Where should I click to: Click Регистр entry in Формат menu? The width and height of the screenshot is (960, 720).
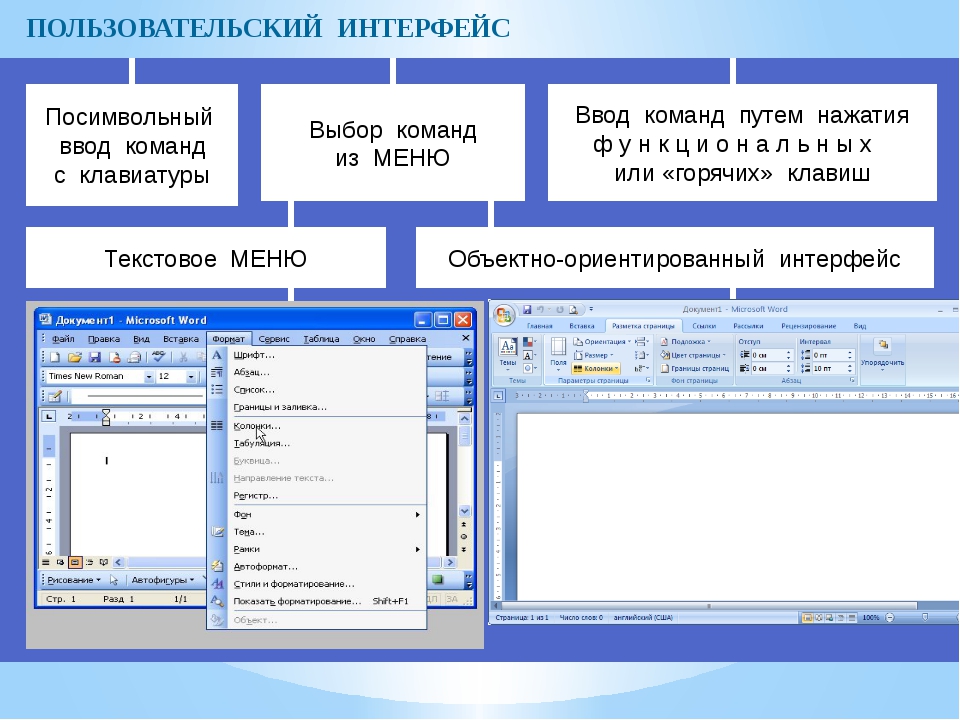tap(255, 496)
